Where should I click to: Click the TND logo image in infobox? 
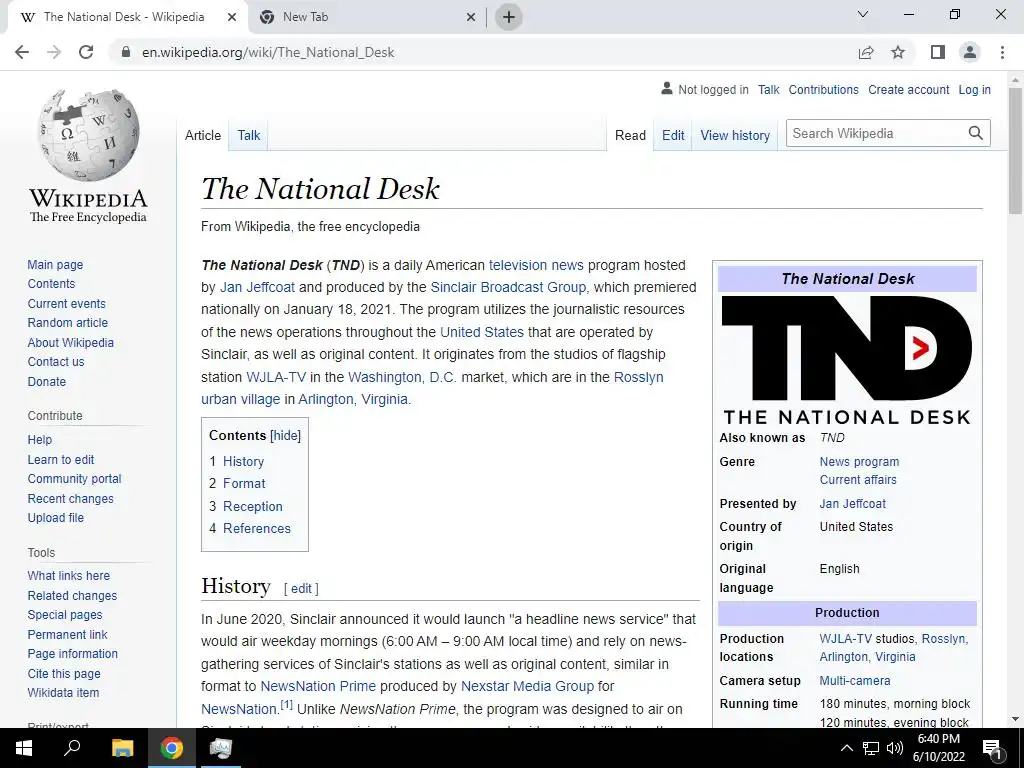pos(847,359)
